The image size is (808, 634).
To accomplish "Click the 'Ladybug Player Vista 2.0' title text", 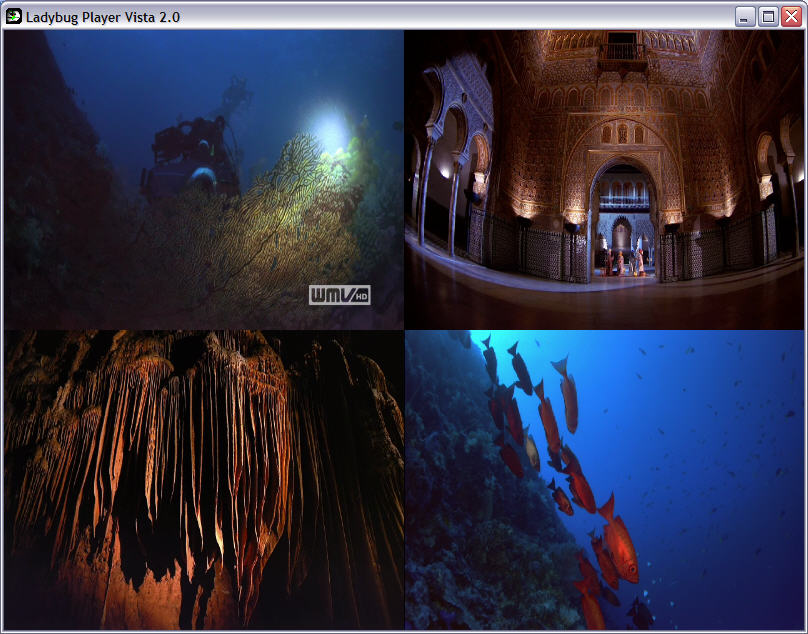I will pyautogui.click(x=103, y=17).
